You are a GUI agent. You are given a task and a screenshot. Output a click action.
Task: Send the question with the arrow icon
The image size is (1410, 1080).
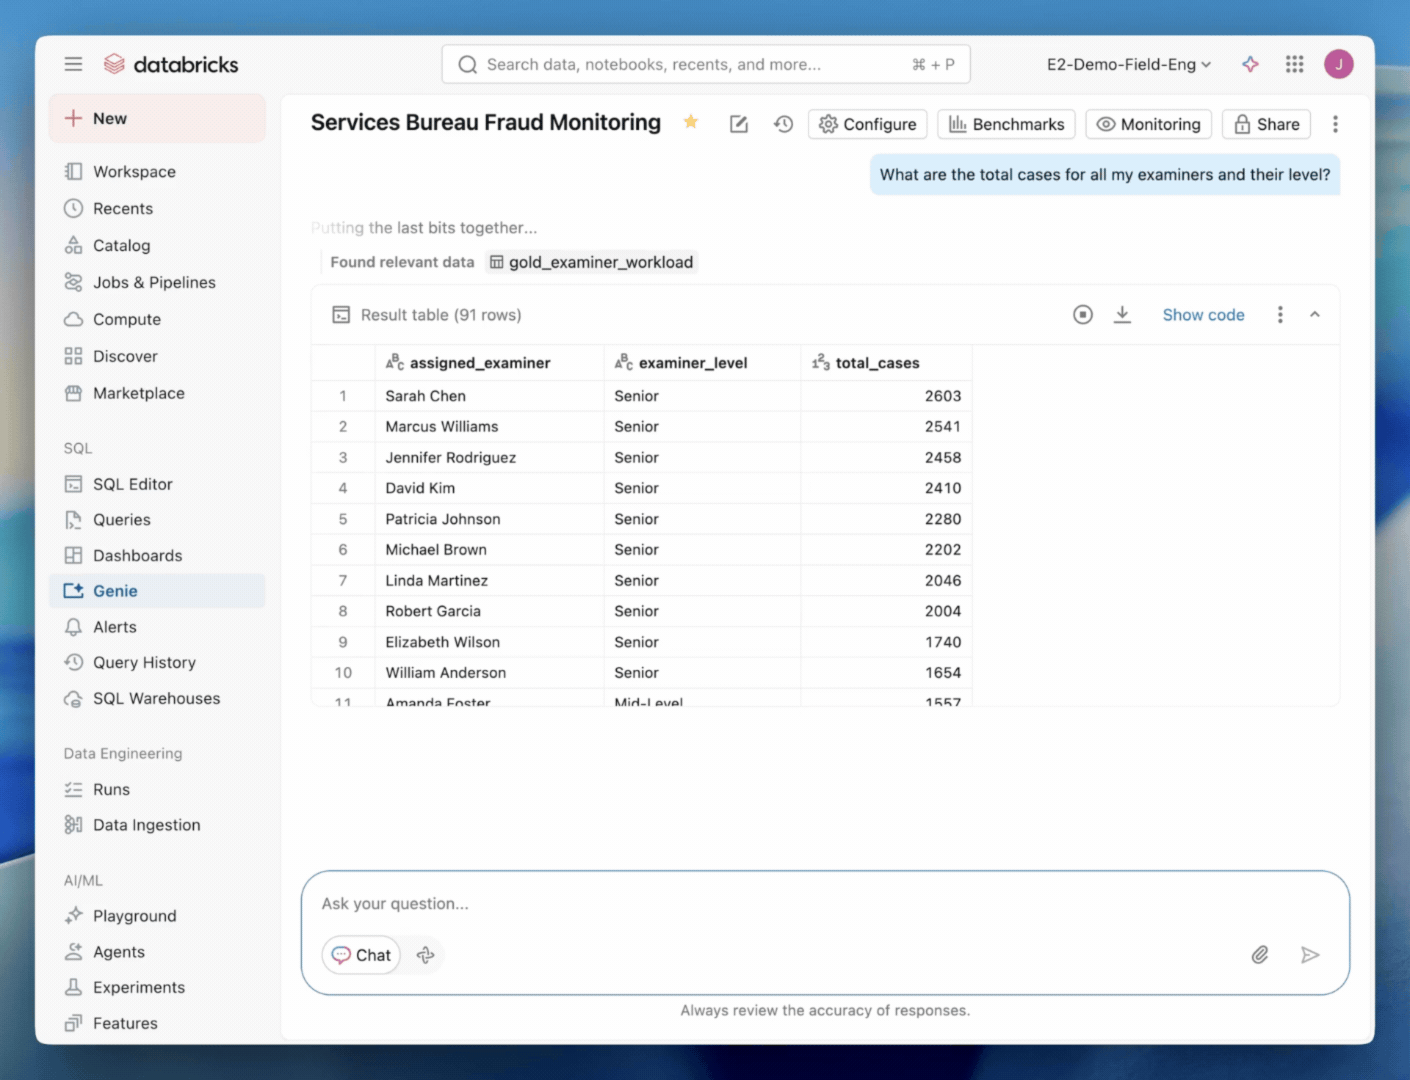[1311, 955]
